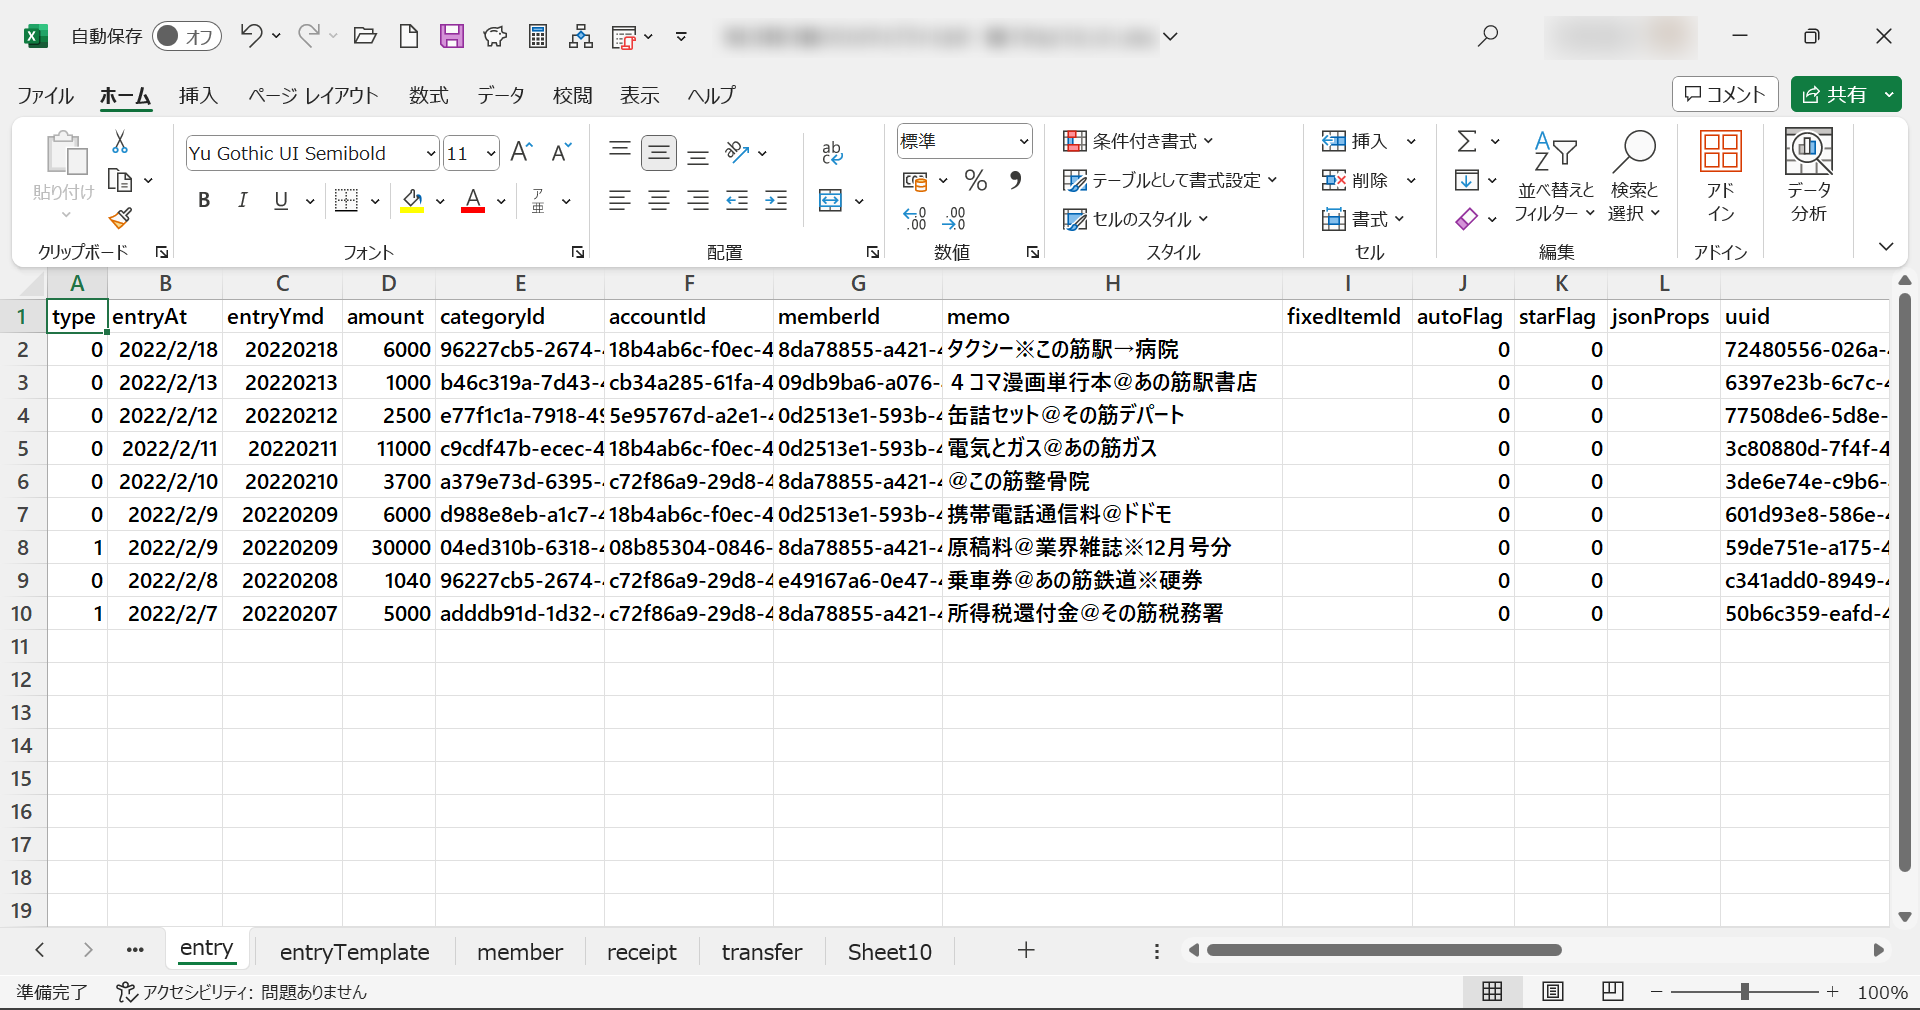The image size is (1920, 1010).
Task: Open the Page Layout (ページ レイアウト) tab
Action: tap(313, 95)
